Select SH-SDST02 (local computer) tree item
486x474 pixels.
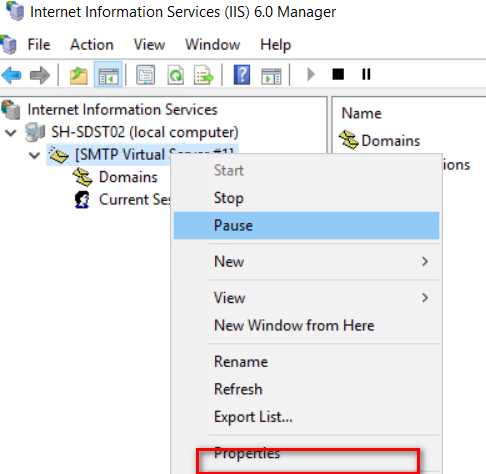click(145, 132)
